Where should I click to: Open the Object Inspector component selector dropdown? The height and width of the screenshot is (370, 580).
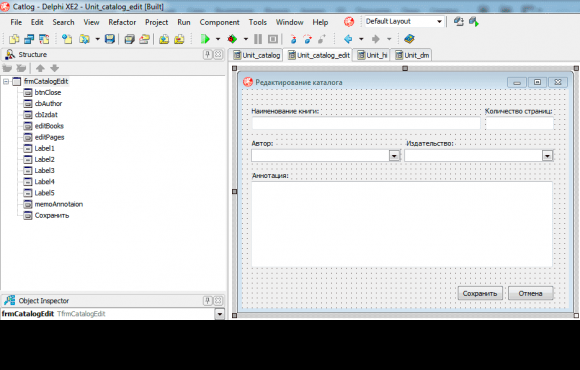[220, 314]
